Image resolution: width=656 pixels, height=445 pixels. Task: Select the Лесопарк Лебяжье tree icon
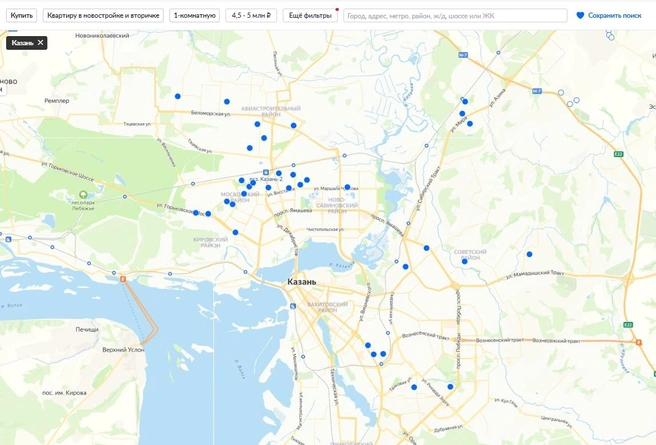[83, 194]
